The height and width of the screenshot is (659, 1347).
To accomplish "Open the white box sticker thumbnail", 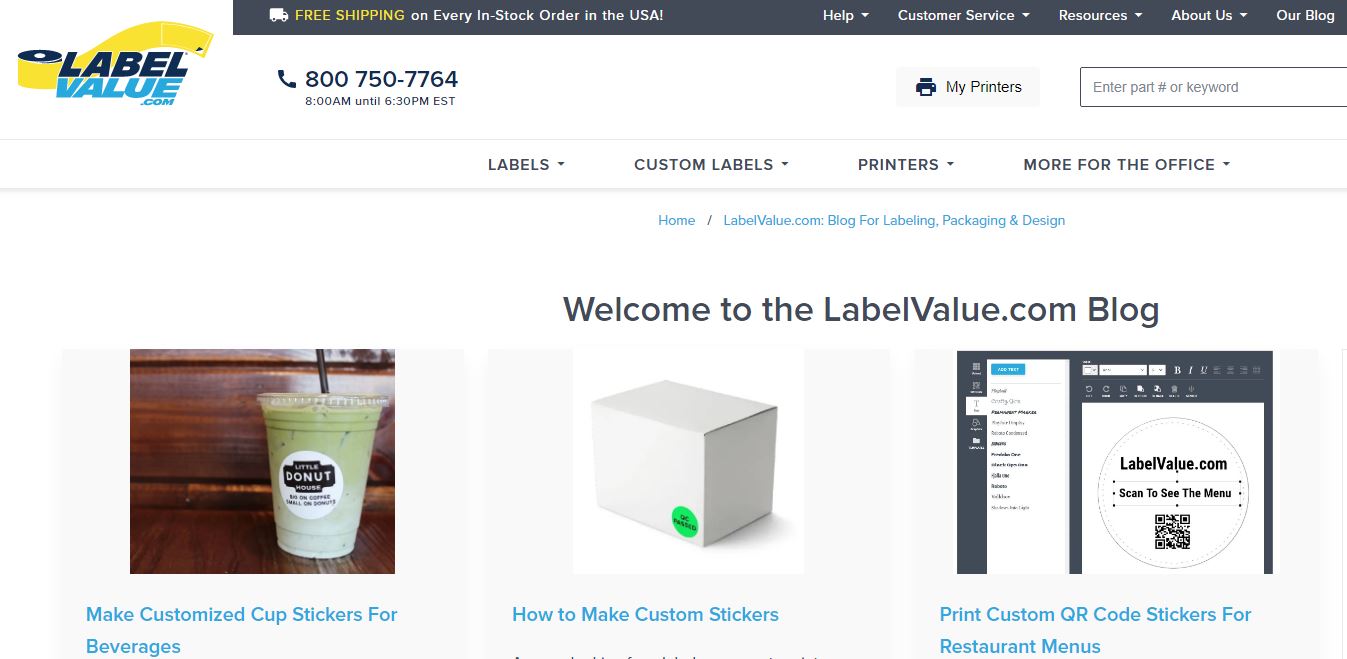I will 688,461.
